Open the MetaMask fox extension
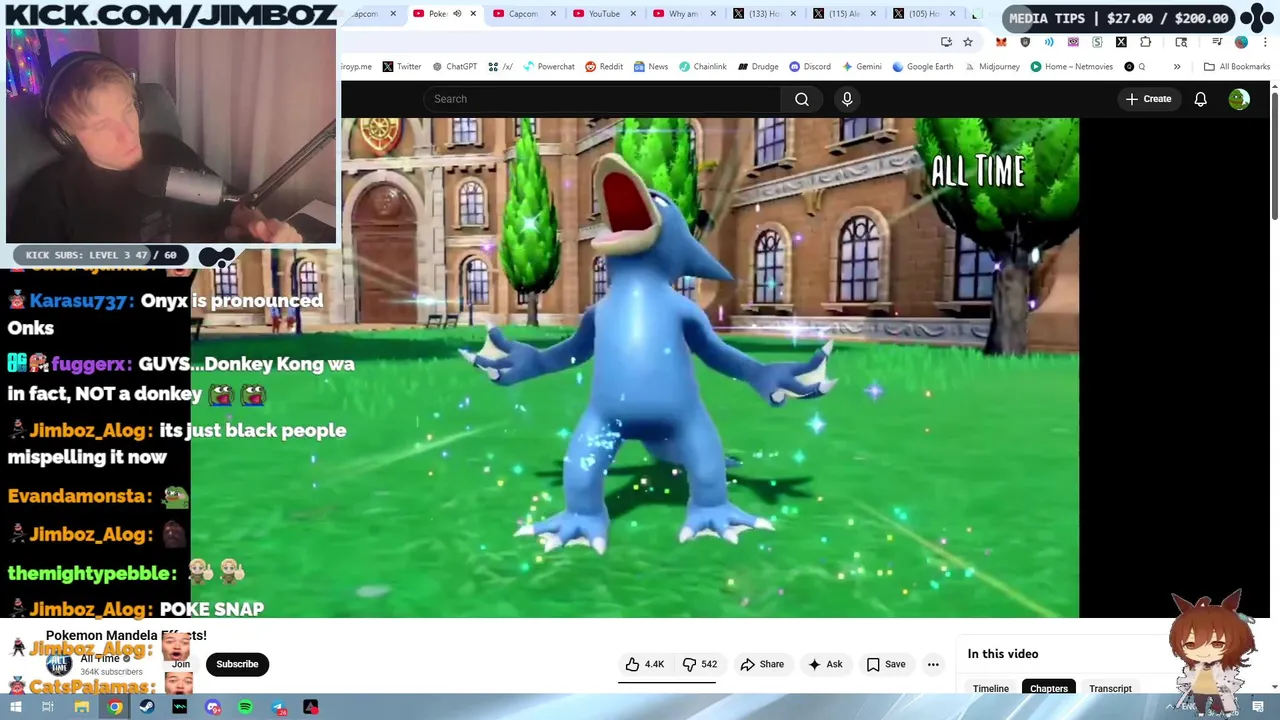 1001,42
